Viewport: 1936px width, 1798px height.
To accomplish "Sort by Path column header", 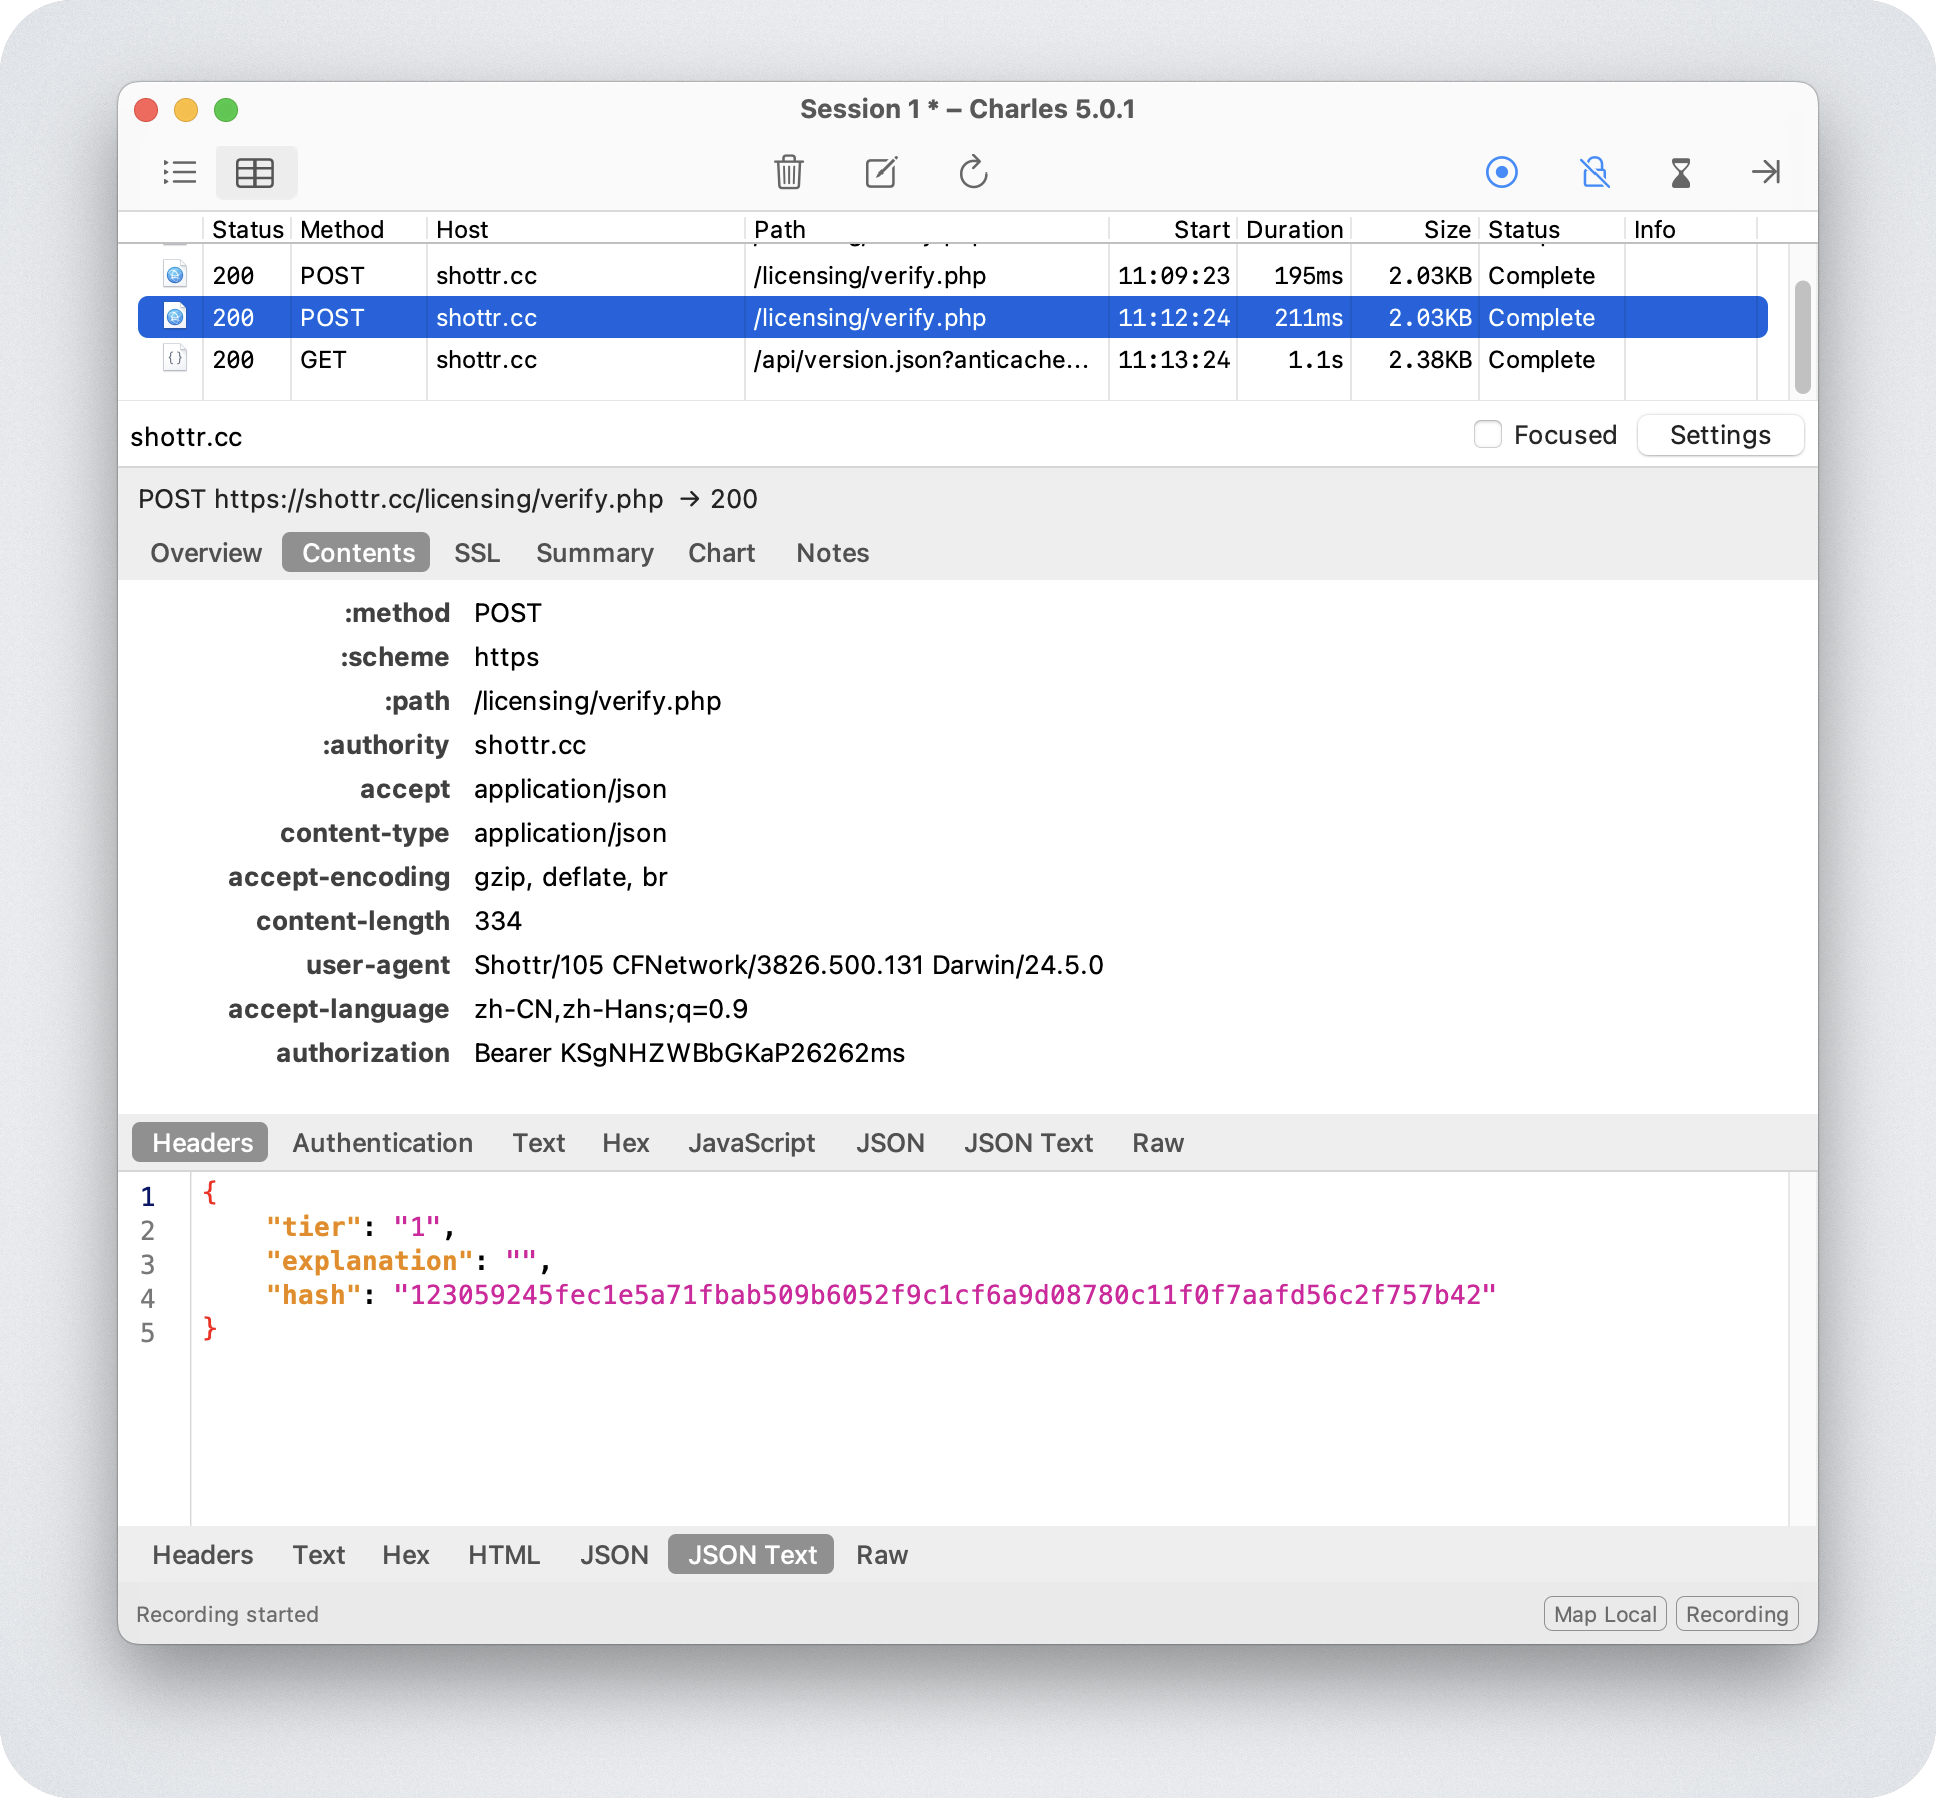I will [x=926, y=229].
